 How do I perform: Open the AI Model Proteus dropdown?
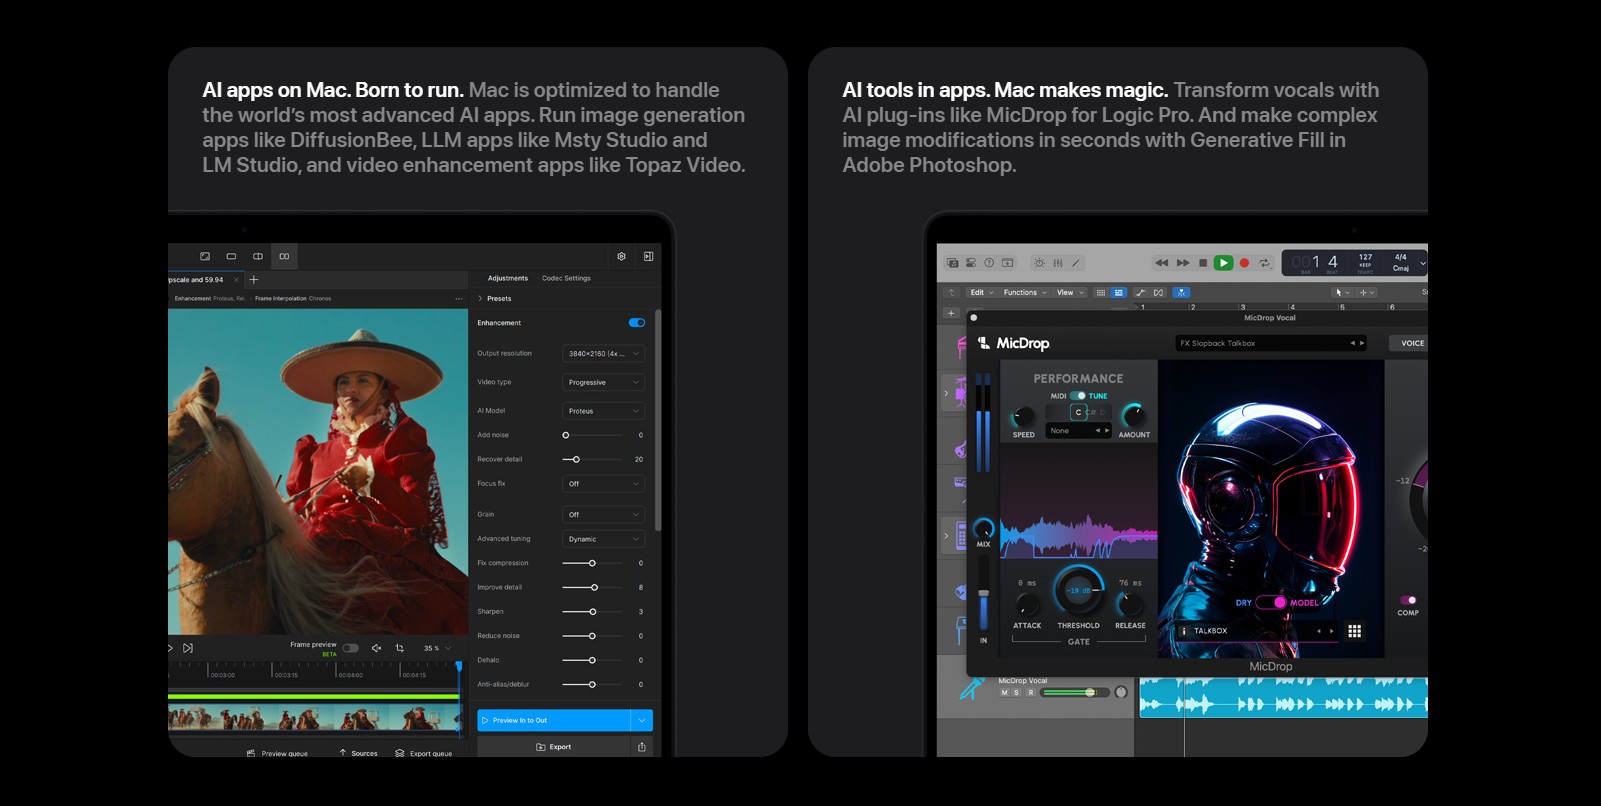[x=604, y=411]
